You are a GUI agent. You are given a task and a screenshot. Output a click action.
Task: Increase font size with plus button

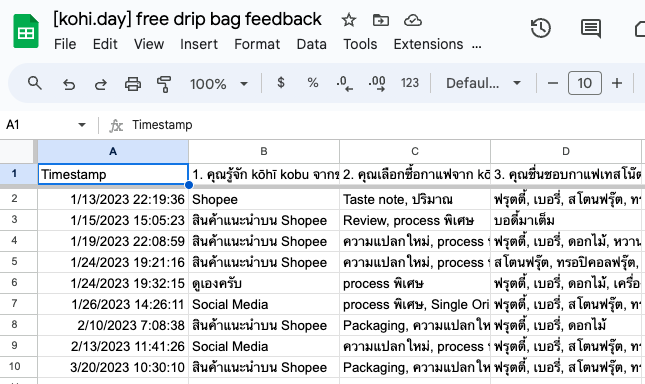[617, 83]
